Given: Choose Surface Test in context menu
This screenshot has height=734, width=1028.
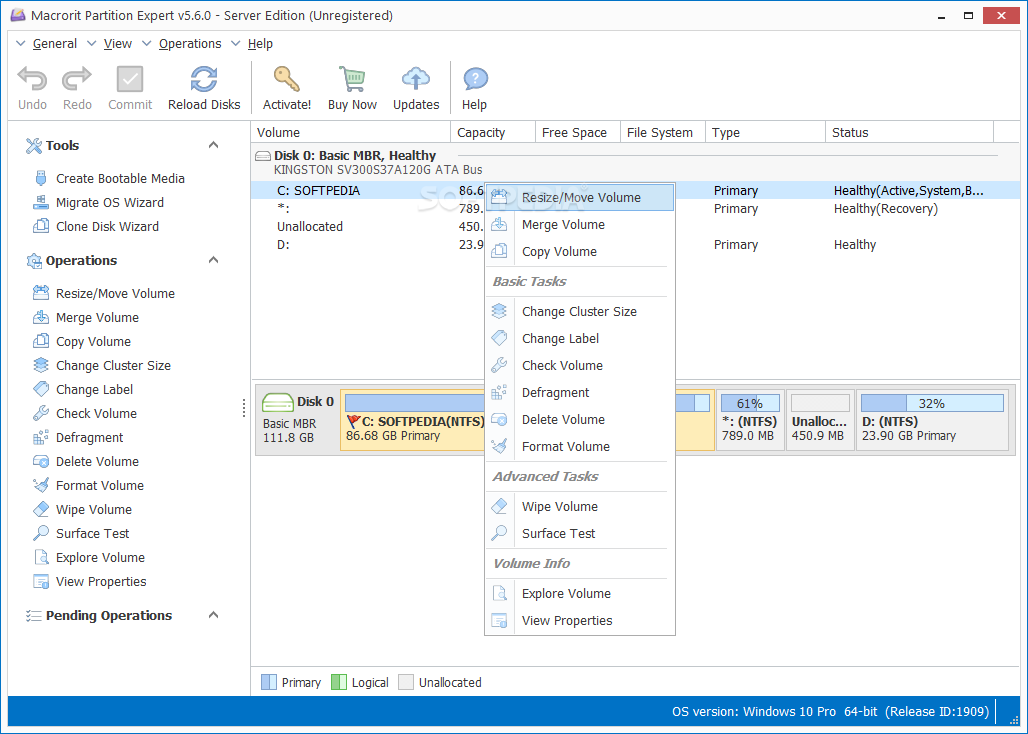Looking at the screenshot, I should pyautogui.click(x=580, y=533).
